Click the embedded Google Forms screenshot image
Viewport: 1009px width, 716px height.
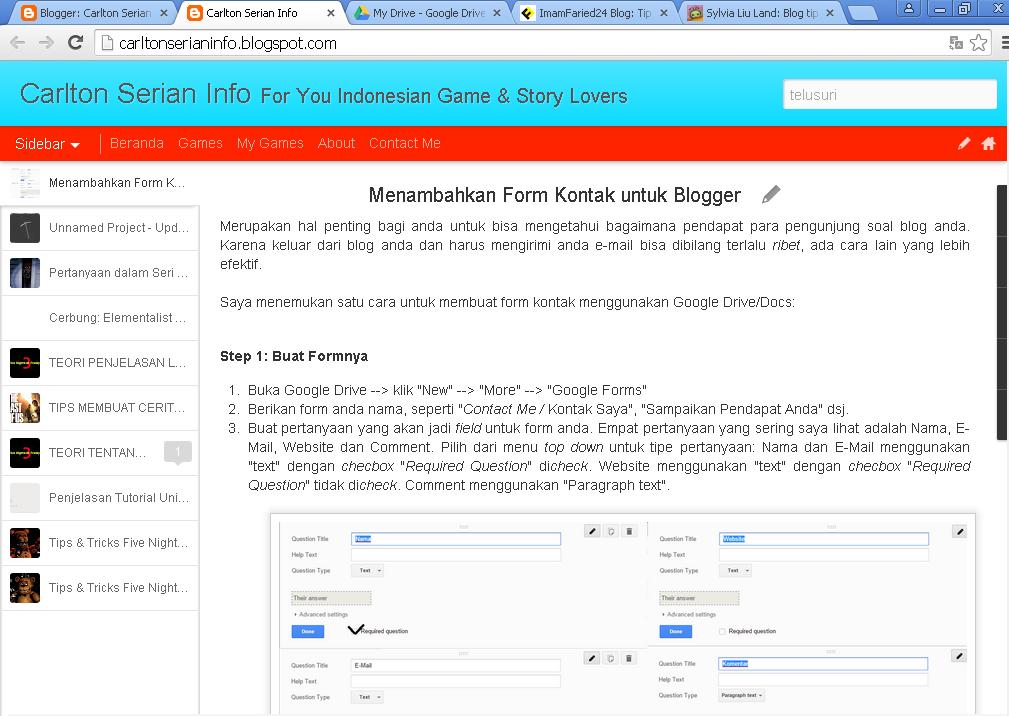623,614
